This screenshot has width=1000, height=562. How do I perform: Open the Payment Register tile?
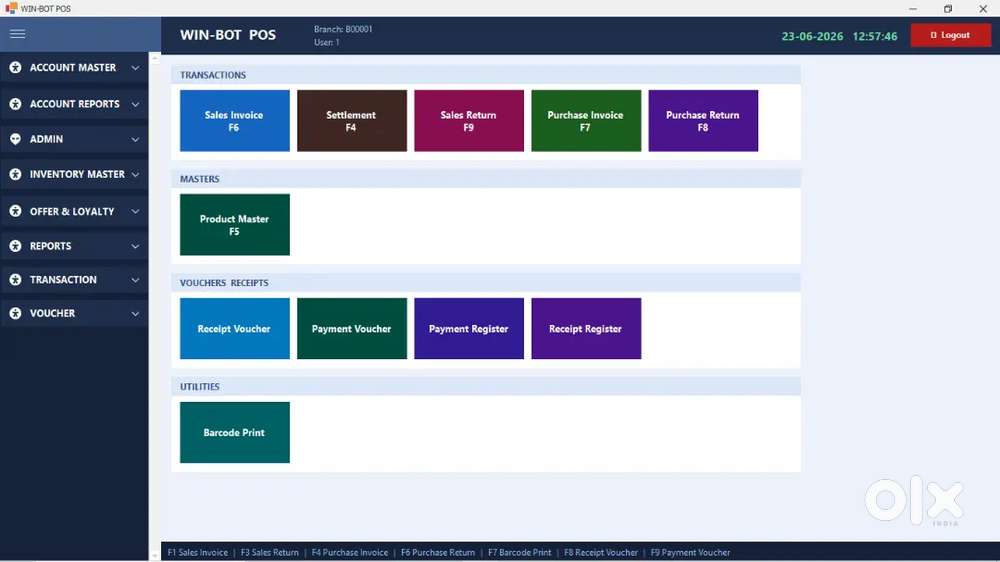tap(469, 329)
